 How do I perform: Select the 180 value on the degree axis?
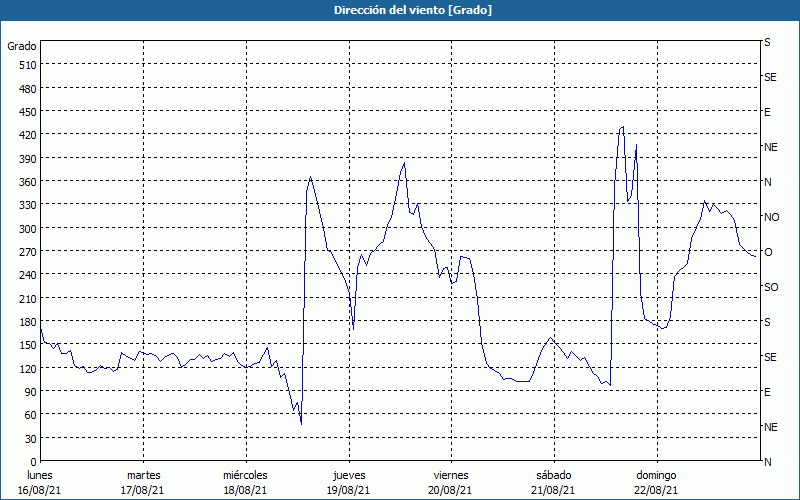pyautogui.click(x=29, y=322)
